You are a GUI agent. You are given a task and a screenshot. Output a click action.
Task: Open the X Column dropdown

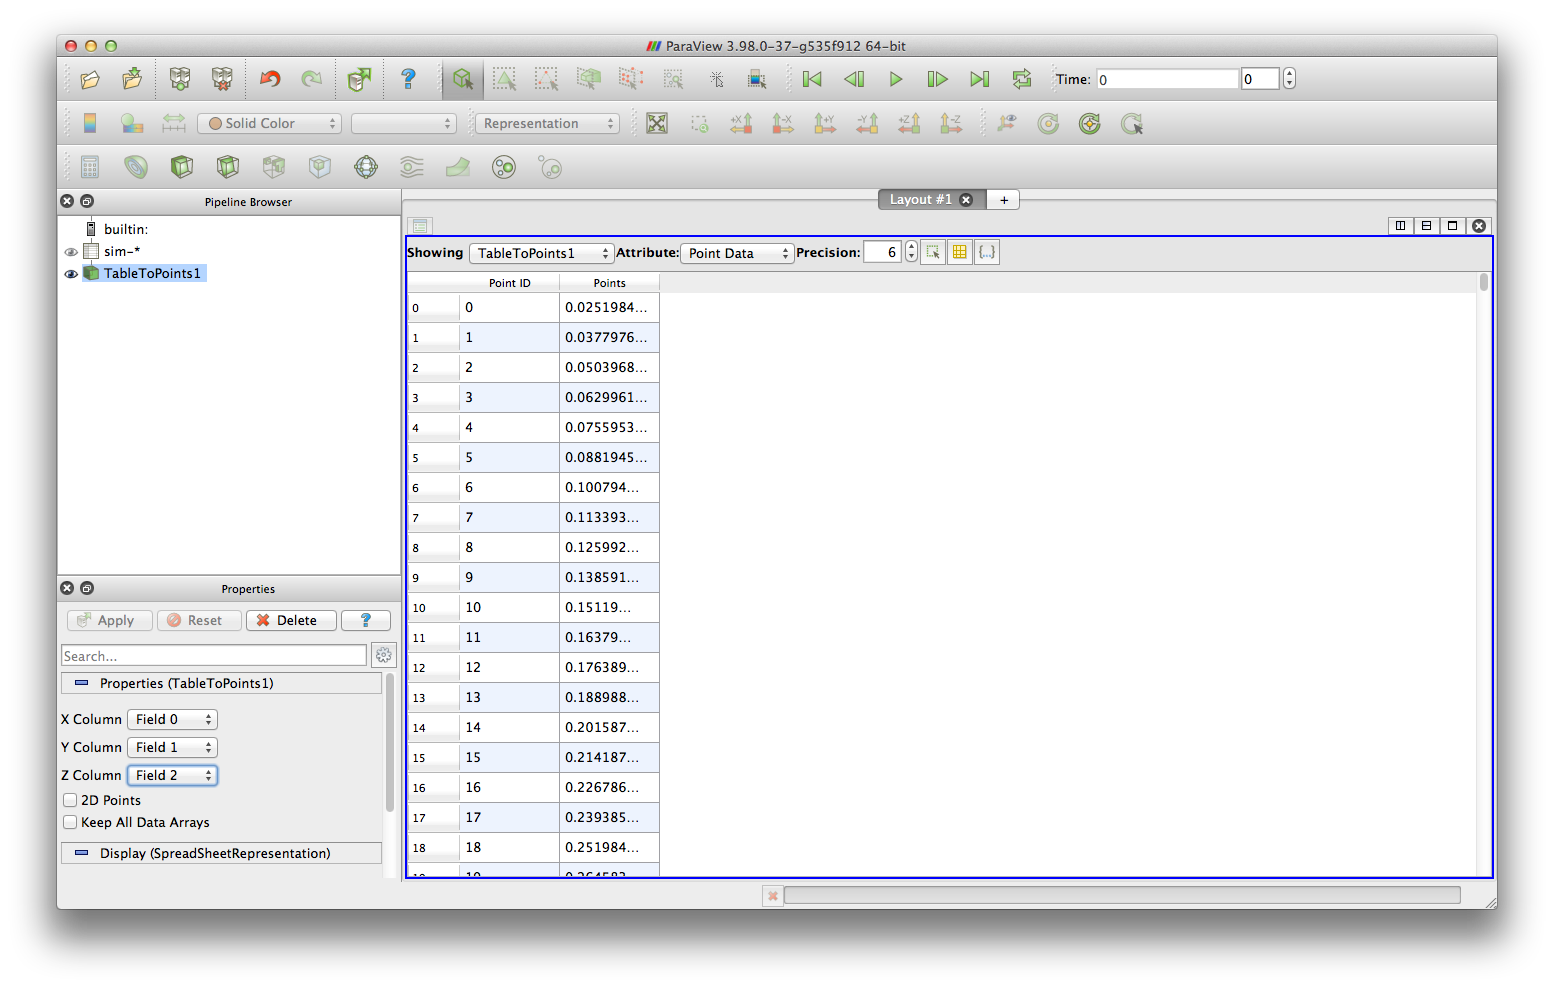(x=172, y=720)
